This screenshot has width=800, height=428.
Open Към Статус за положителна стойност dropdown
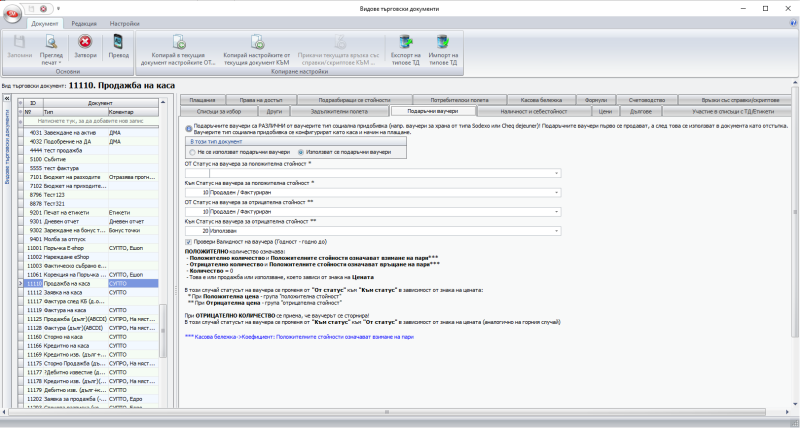pos(556,193)
